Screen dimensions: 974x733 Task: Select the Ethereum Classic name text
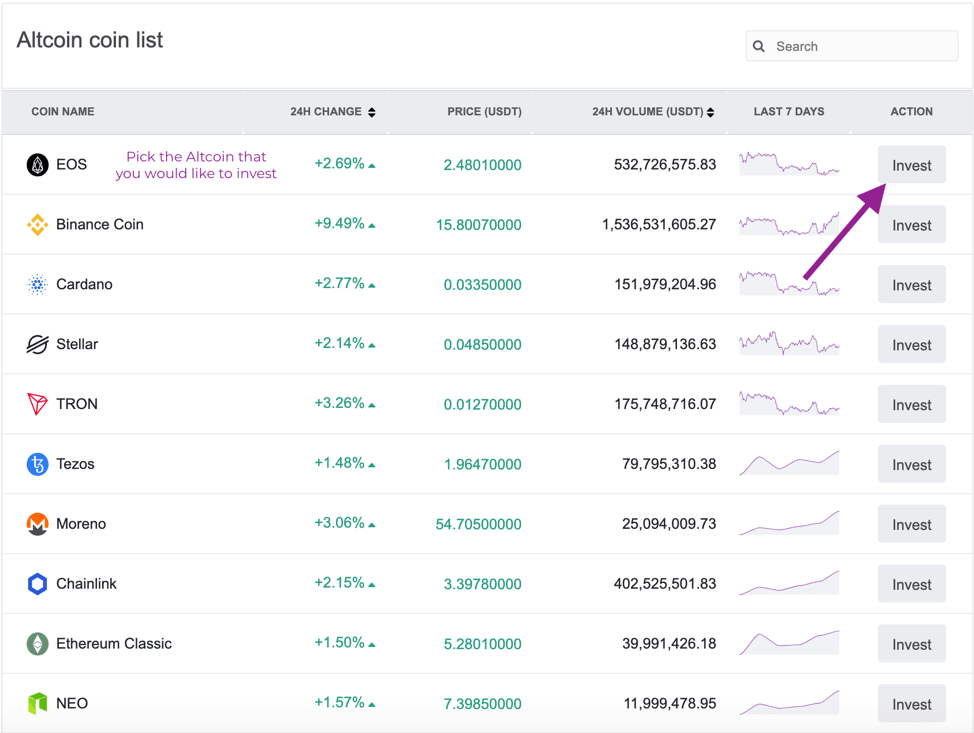tap(114, 644)
